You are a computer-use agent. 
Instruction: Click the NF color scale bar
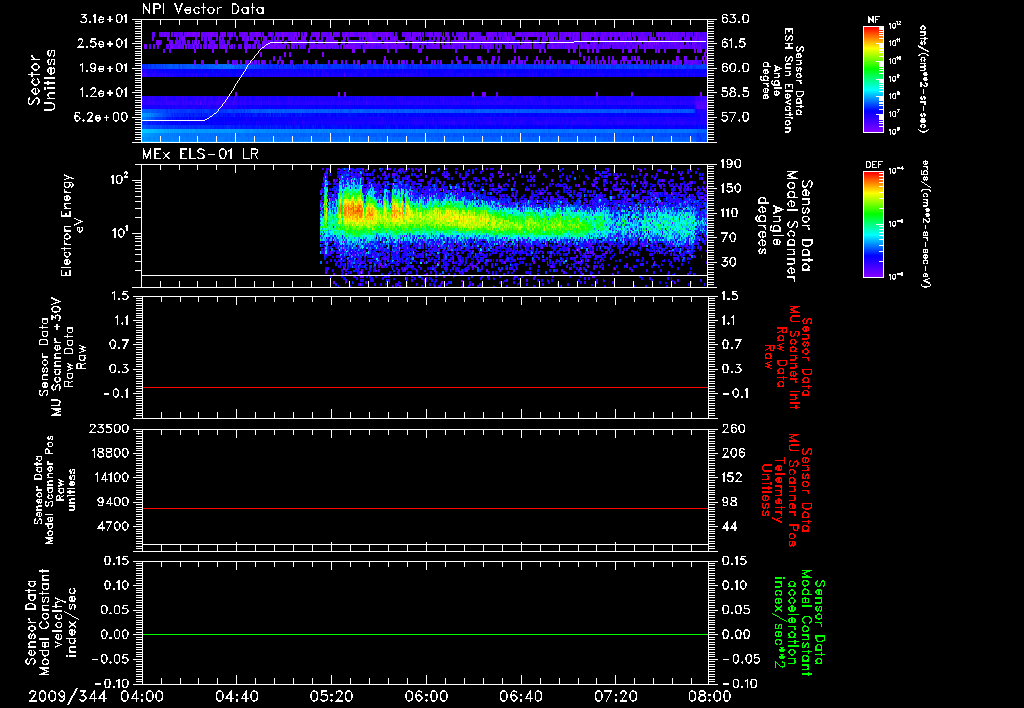pyautogui.click(x=871, y=79)
